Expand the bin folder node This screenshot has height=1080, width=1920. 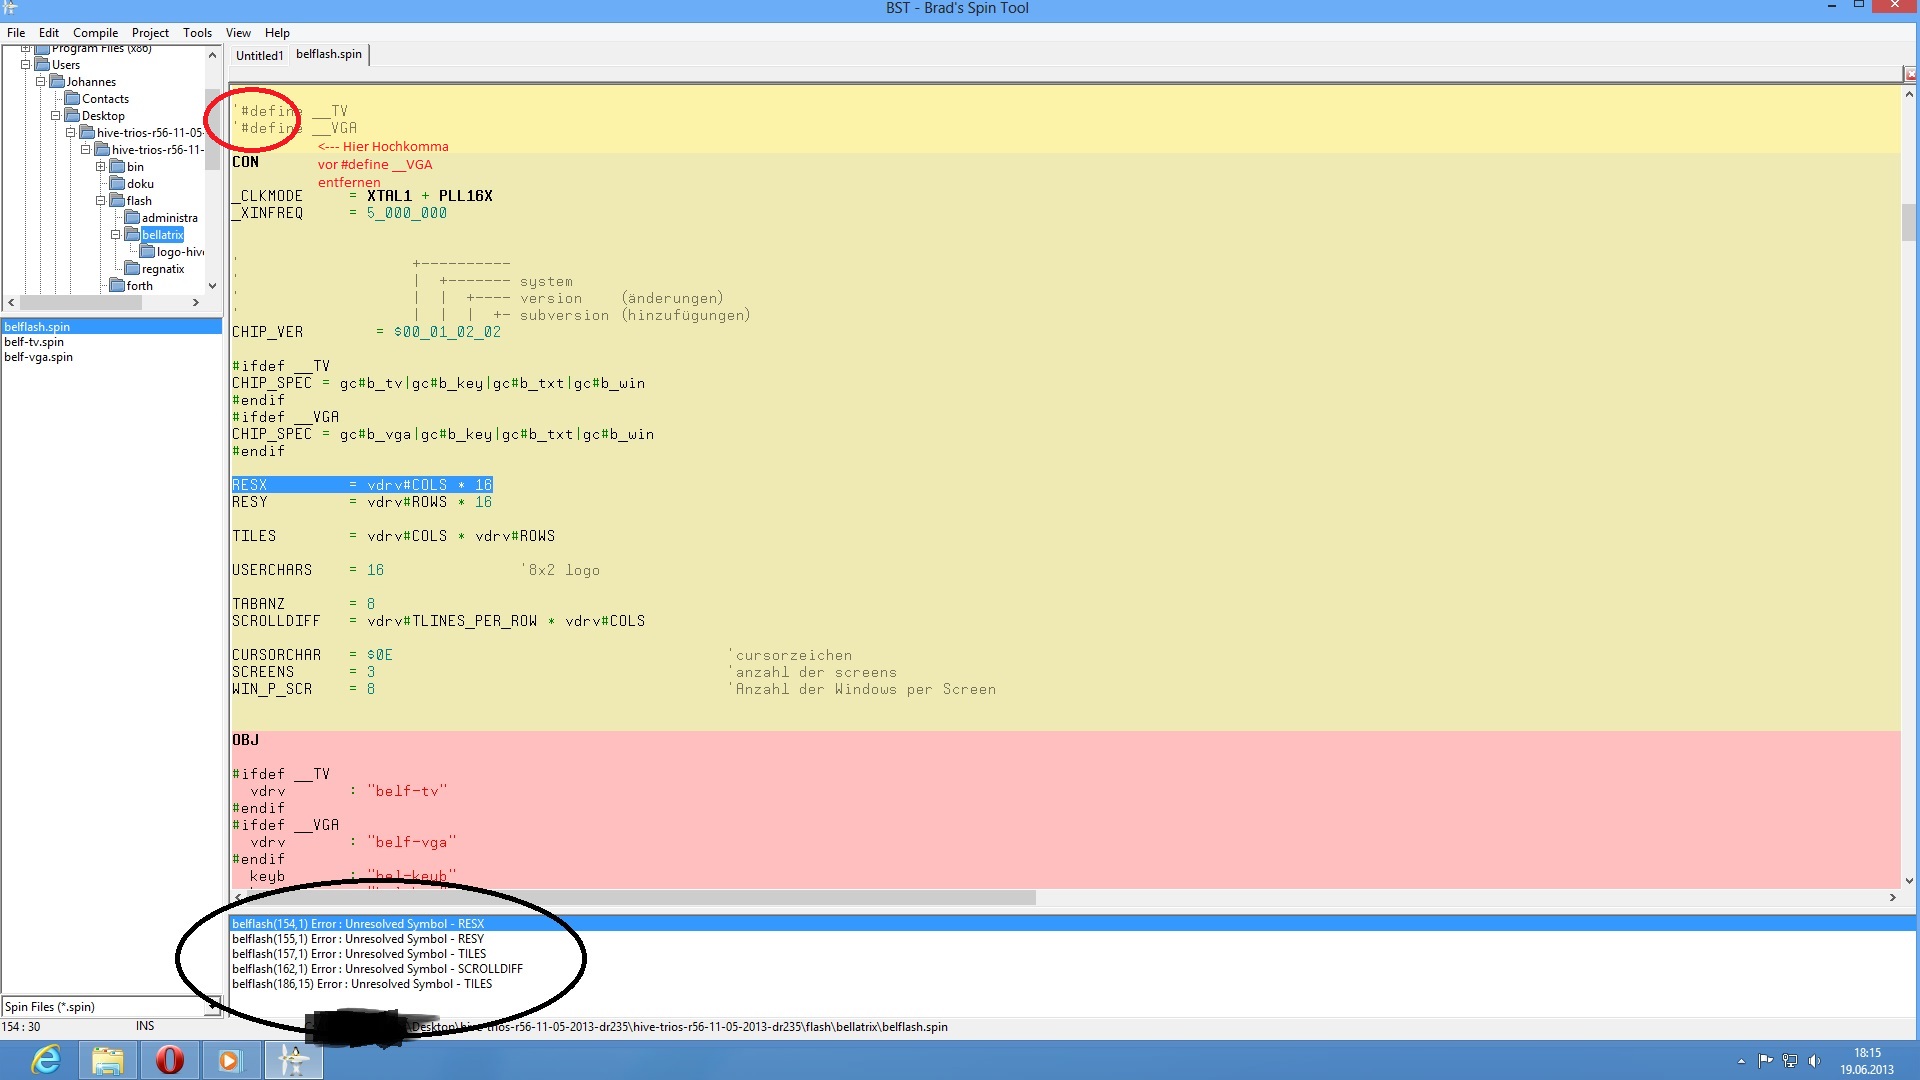pyautogui.click(x=100, y=167)
